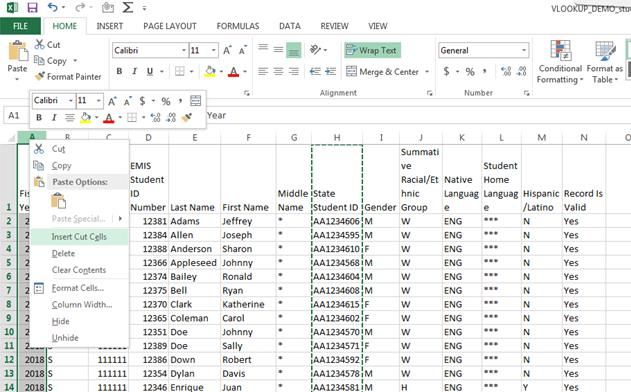Image resolution: width=631 pixels, height=392 pixels.
Task: Toggle Italic in the mini toolbar
Action: [x=54, y=118]
